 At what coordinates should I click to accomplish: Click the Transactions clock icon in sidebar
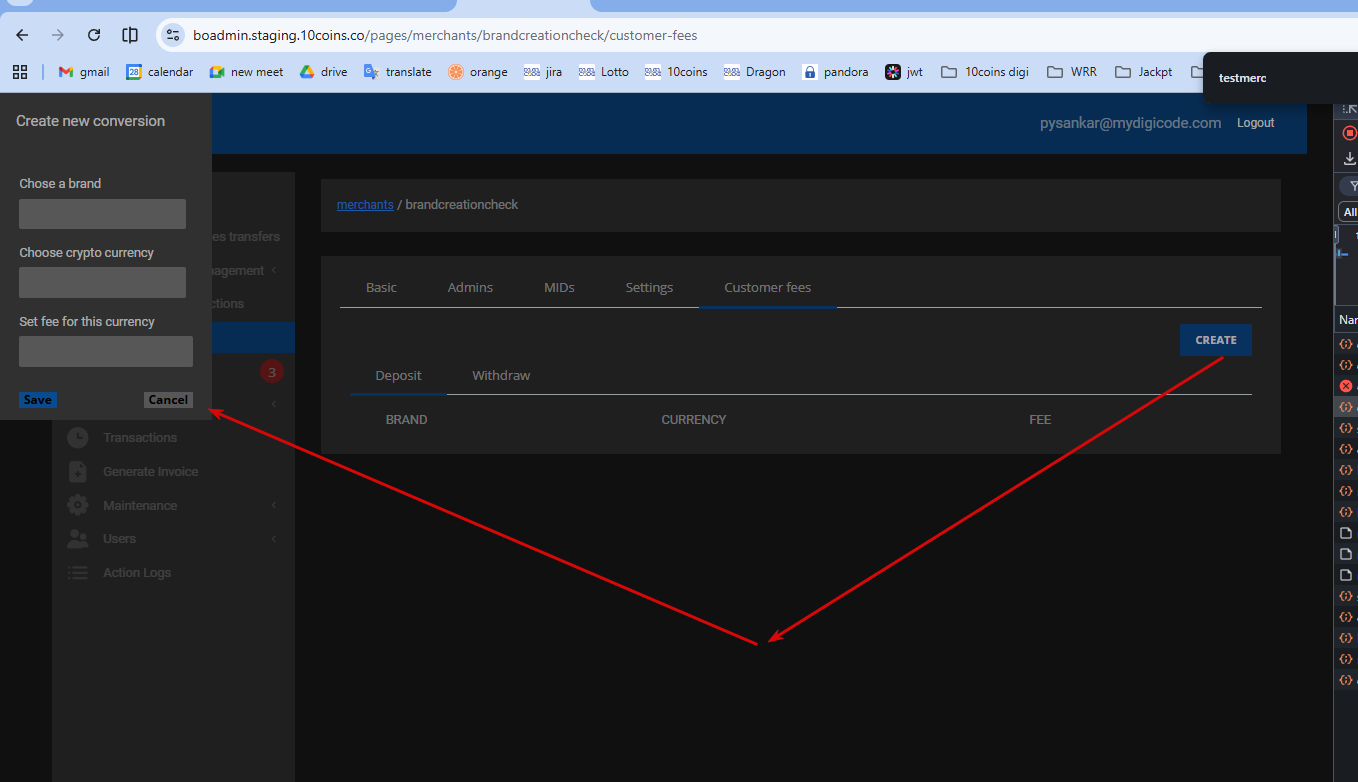point(77,437)
